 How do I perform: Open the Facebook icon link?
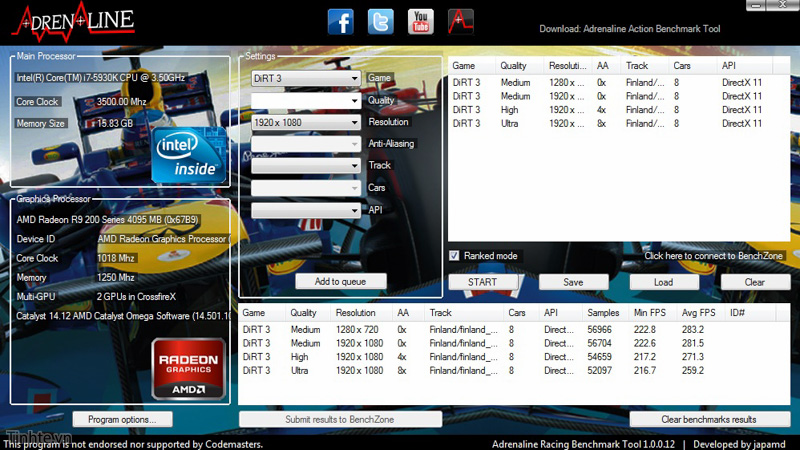point(341,22)
